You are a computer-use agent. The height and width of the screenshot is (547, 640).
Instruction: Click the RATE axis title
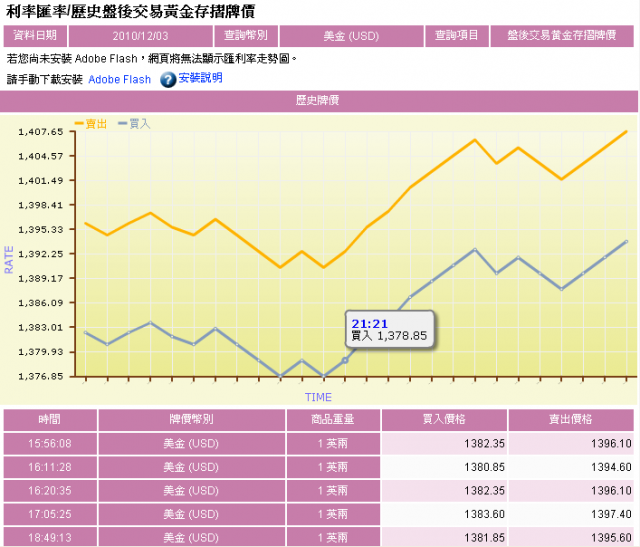click(x=9, y=260)
